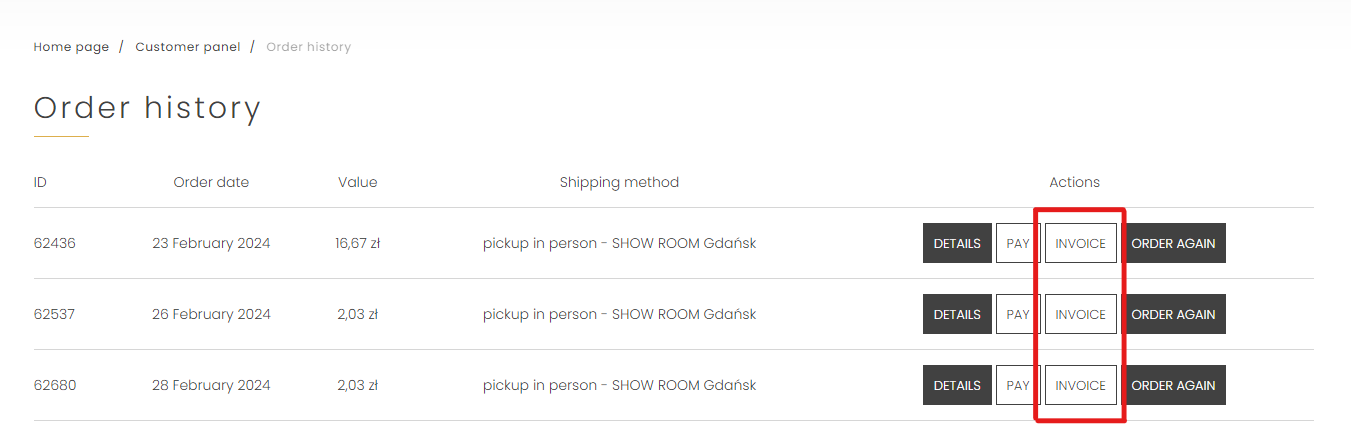Click order ID 62680 in the table

[54, 385]
